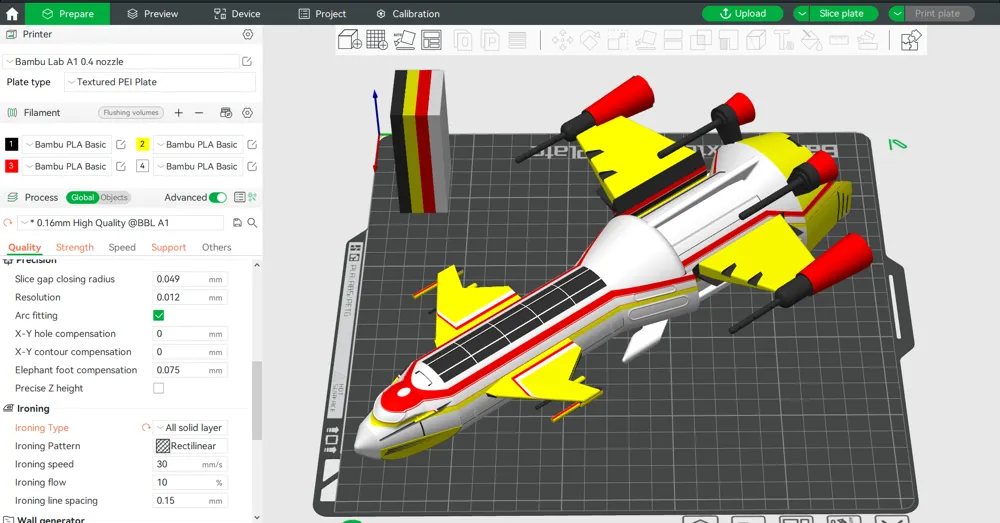
Task: Click the Add plate icon
Action: (x=377, y=40)
